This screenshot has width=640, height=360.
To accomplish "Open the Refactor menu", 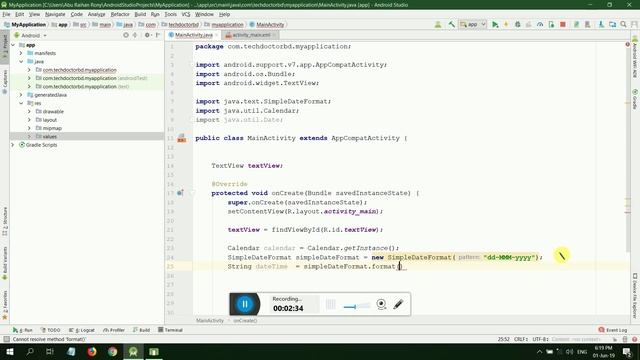I will (x=120, y=14).
